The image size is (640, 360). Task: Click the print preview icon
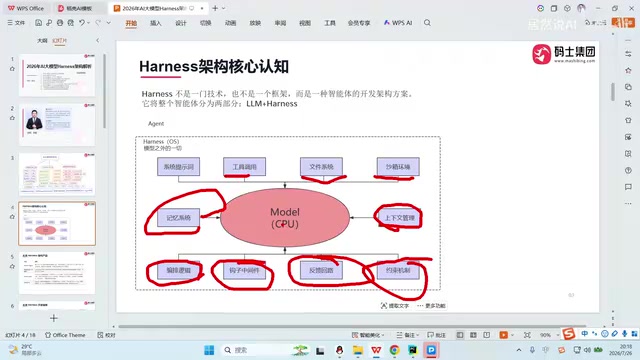[71, 23]
